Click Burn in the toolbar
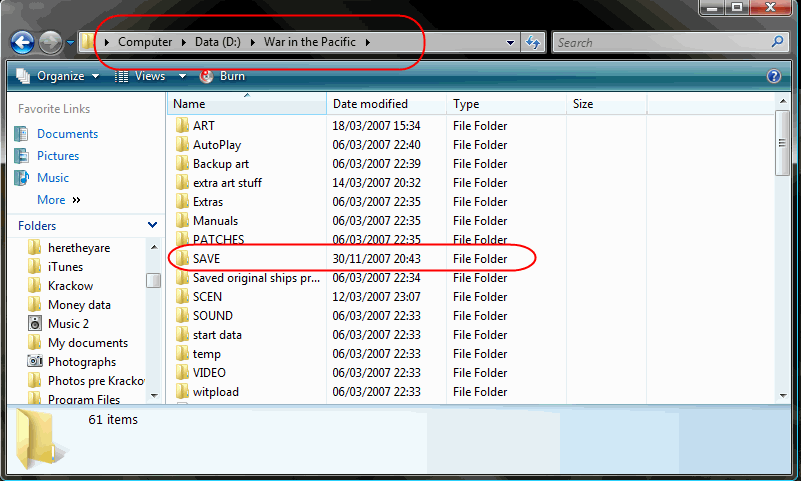Viewport: 801px width, 481px height. tap(223, 76)
